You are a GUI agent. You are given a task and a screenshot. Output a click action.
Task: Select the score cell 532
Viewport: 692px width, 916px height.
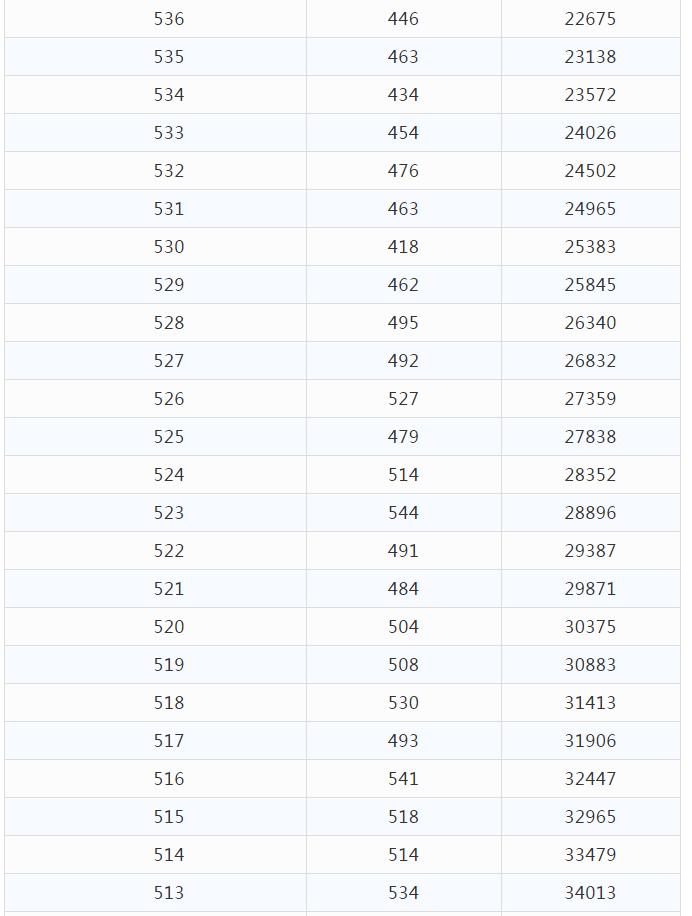[x=169, y=171]
